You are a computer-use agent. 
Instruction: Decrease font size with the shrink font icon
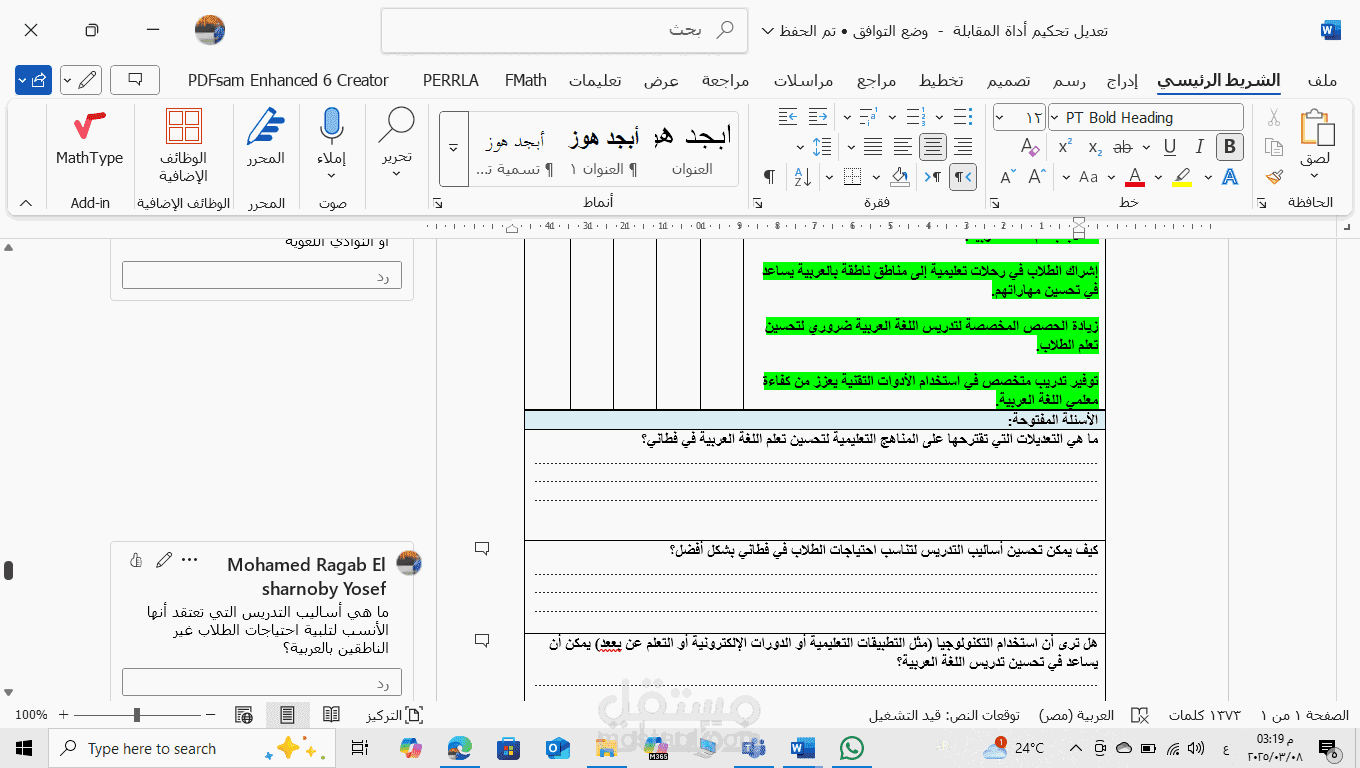coord(1008,177)
